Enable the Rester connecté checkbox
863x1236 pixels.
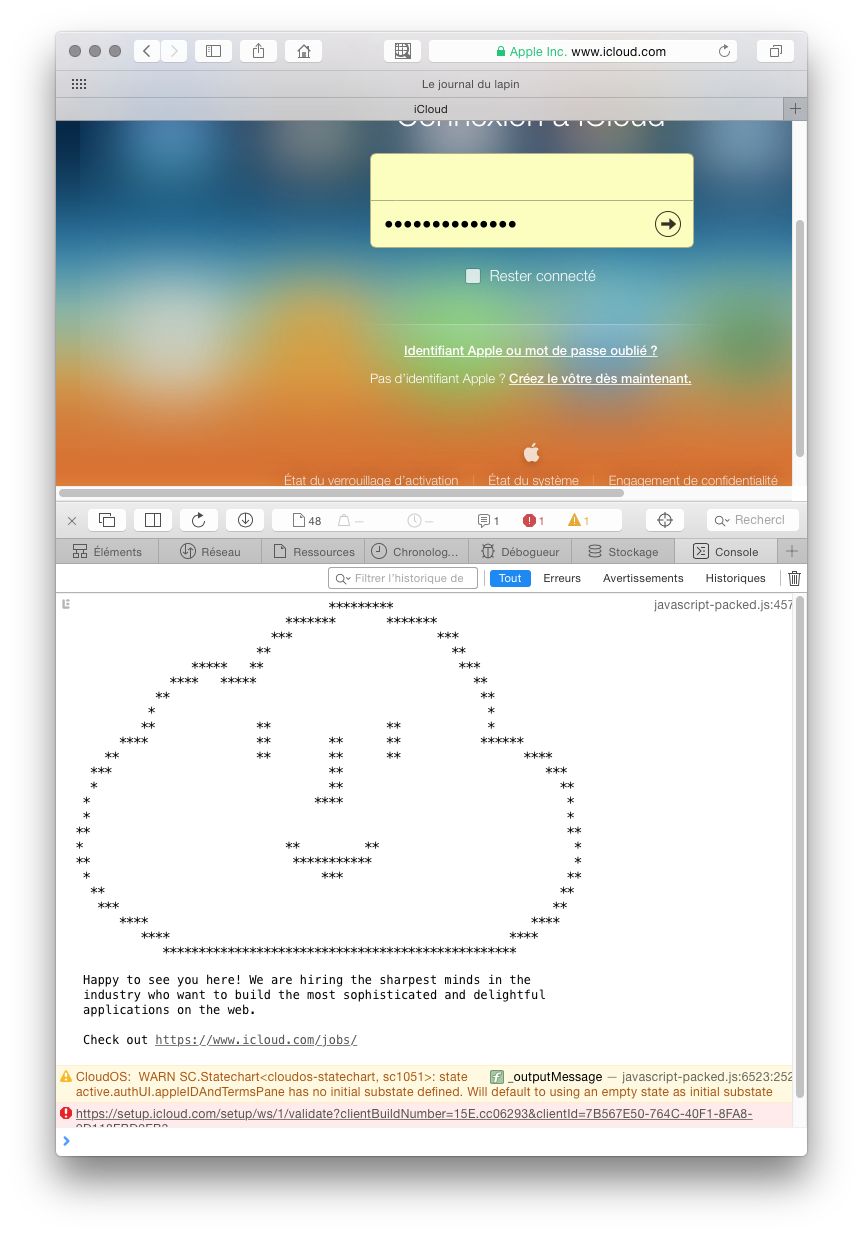click(473, 276)
